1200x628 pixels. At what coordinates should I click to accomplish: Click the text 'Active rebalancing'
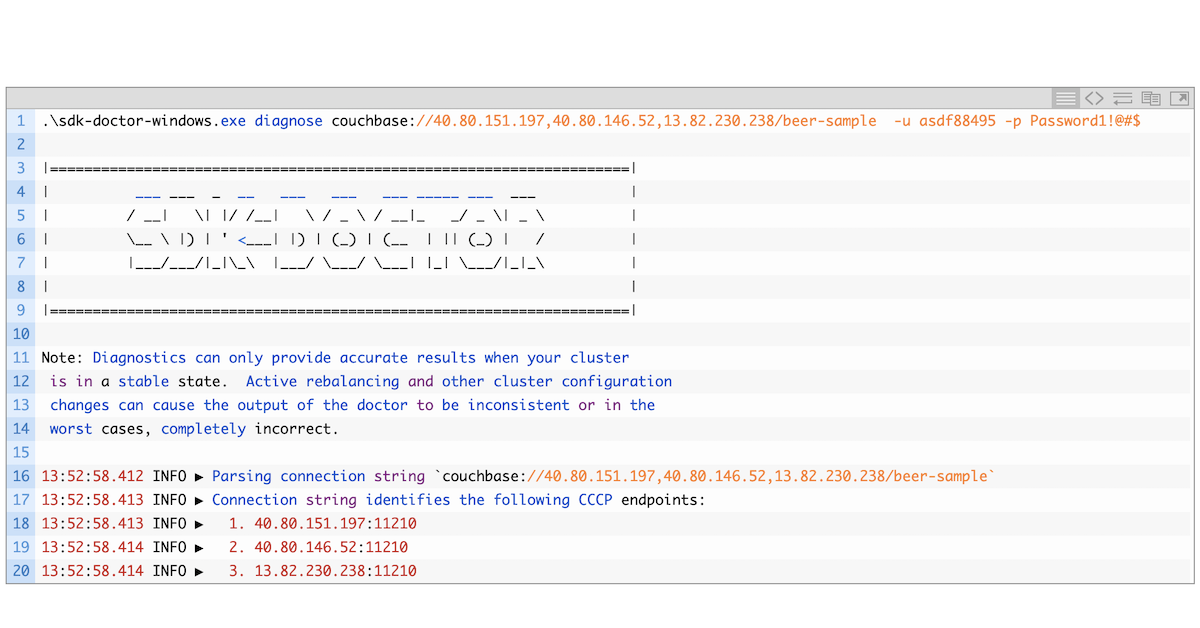pyautogui.click(x=322, y=381)
